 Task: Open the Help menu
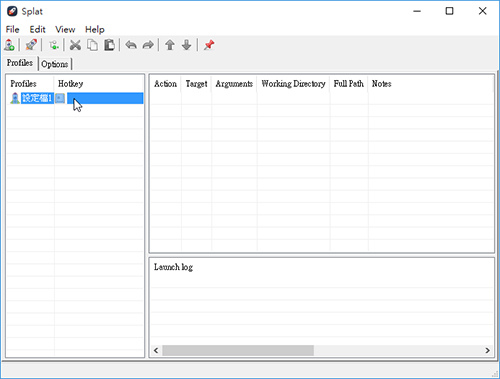point(95,29)
